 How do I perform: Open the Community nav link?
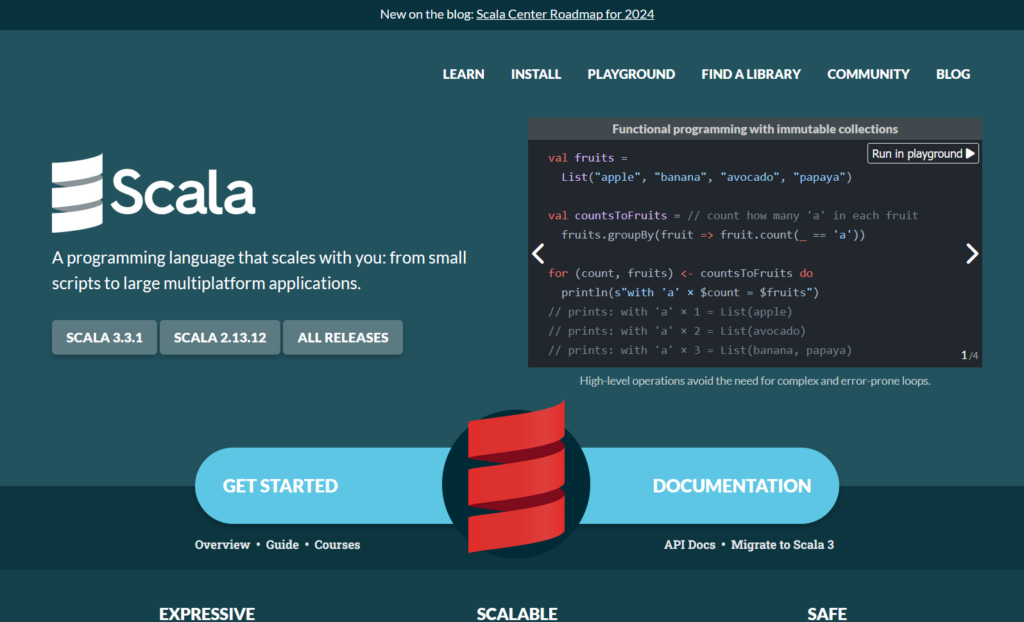point(868,74)
